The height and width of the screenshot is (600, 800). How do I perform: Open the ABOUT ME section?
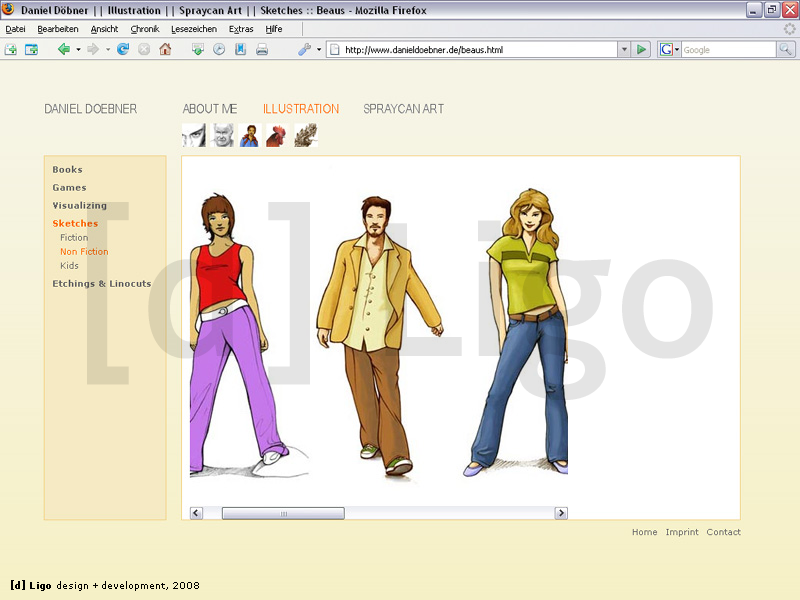coord(210,109)
